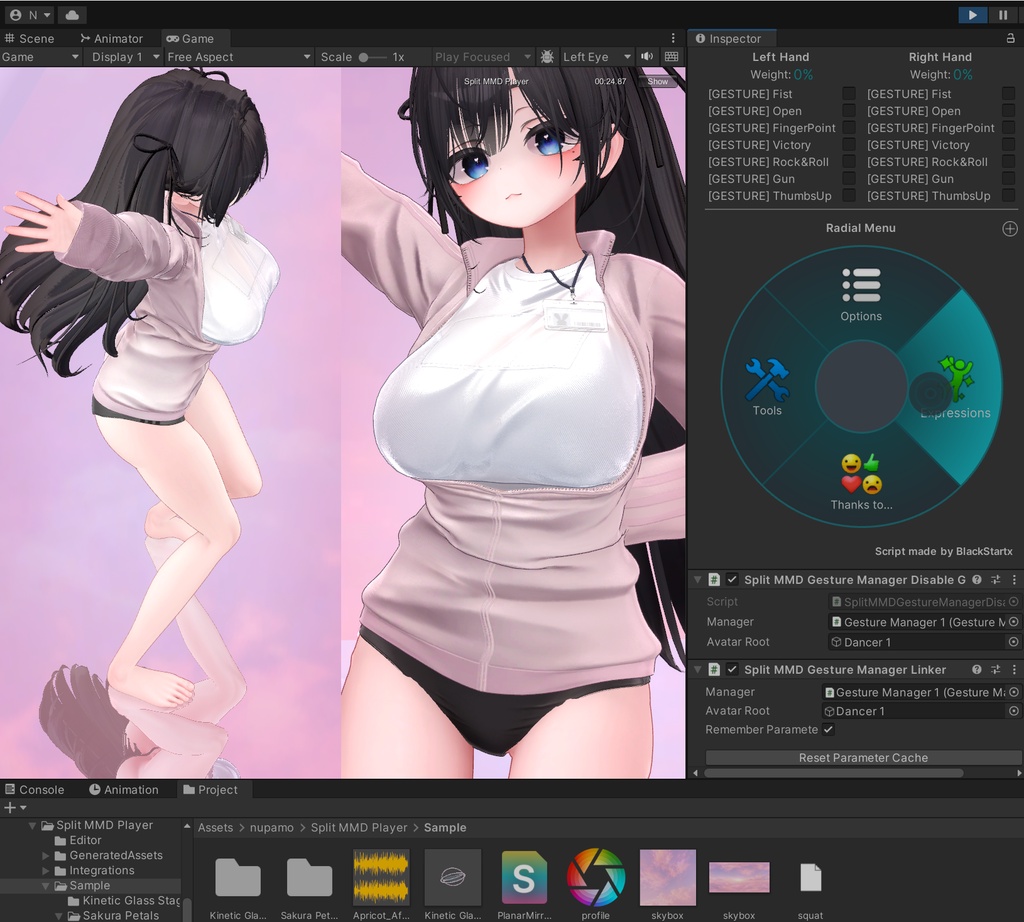Click nupamo in the breadcrumb path

pyautogui.click(x=272, y=827)
